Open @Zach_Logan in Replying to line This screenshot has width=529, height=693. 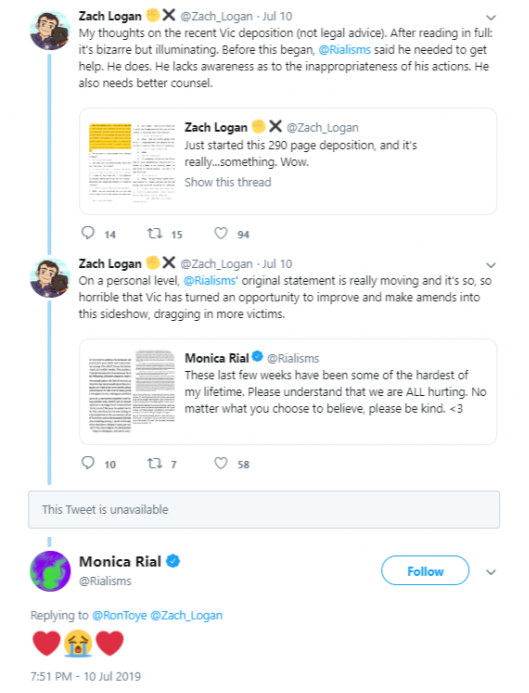point(186,615)
